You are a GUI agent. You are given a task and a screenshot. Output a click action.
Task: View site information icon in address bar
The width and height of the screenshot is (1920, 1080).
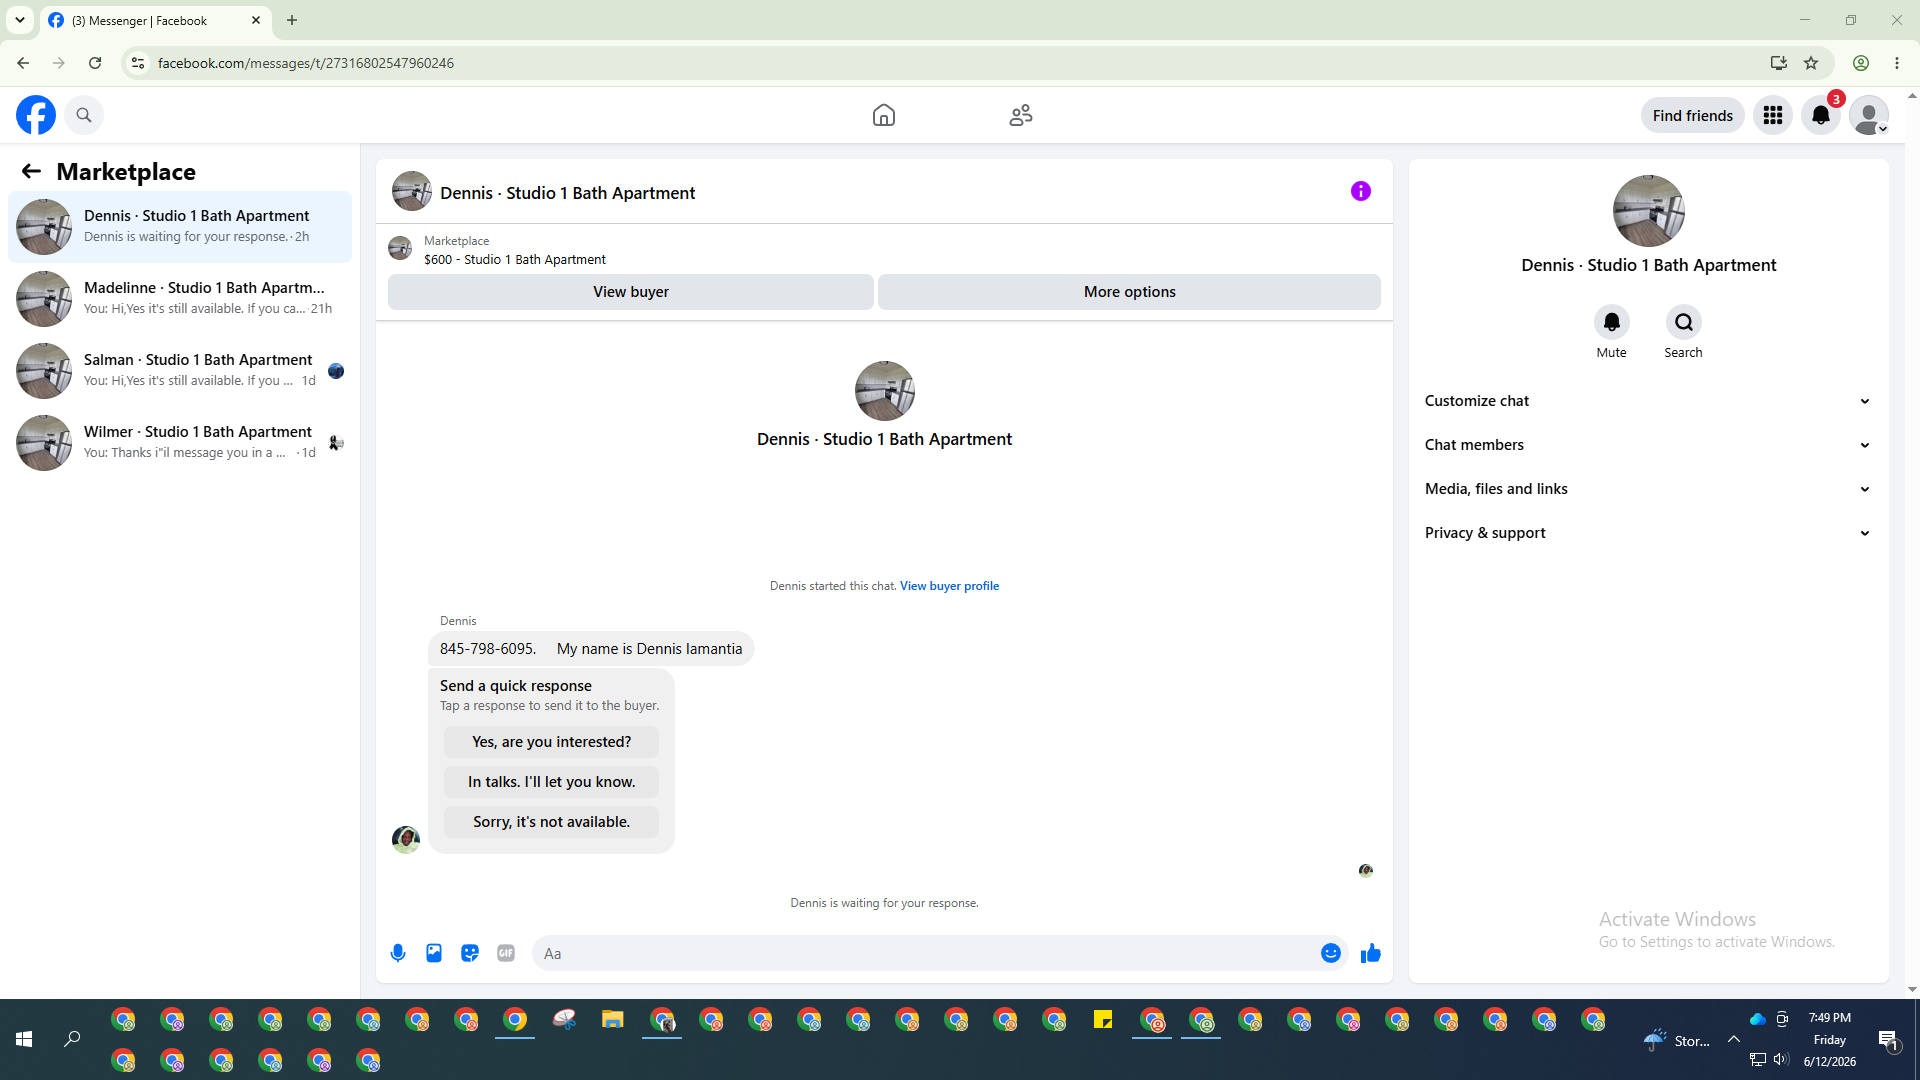click(x=138, y=63)
